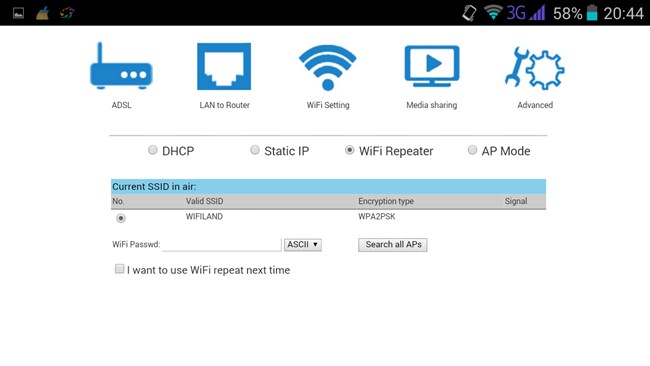
Task: Focus the WiFi Passwd input field
Action: [x=222, y=245]
